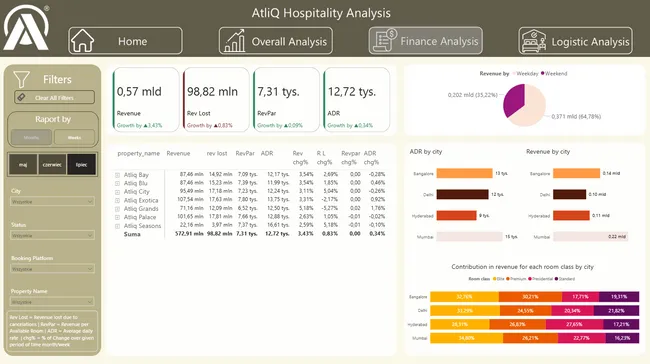Click the hotel bed icon beside Logistic Analysis

coord(534,41)
